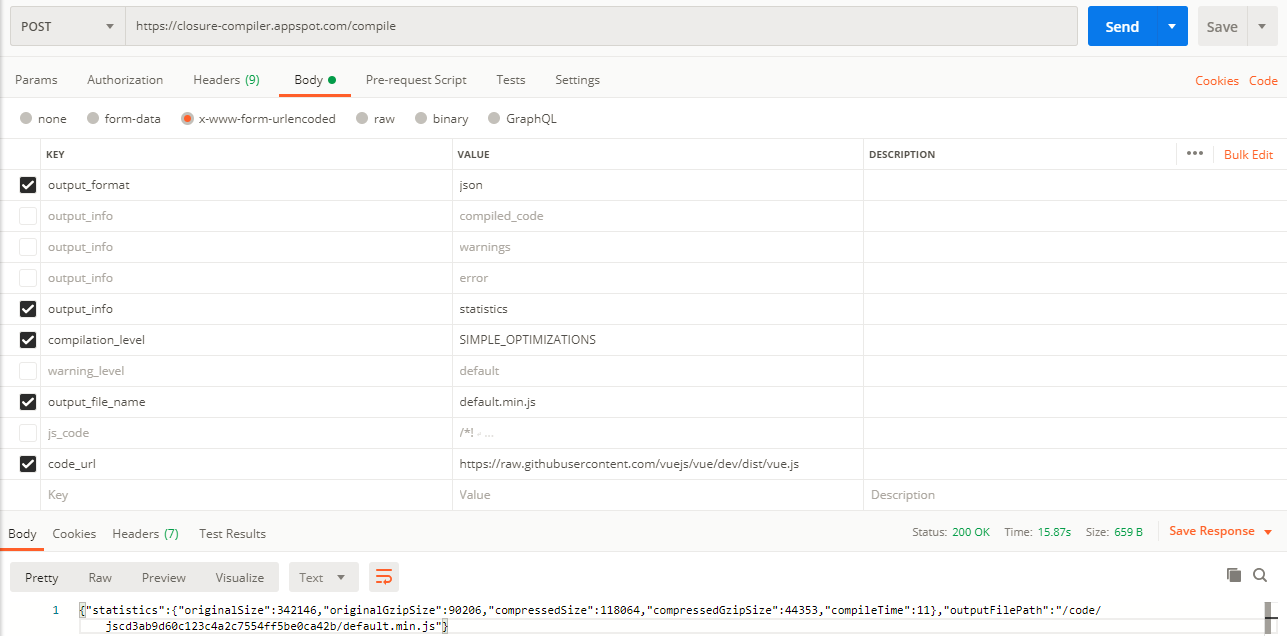Click the Save button

pos(1222,26)
